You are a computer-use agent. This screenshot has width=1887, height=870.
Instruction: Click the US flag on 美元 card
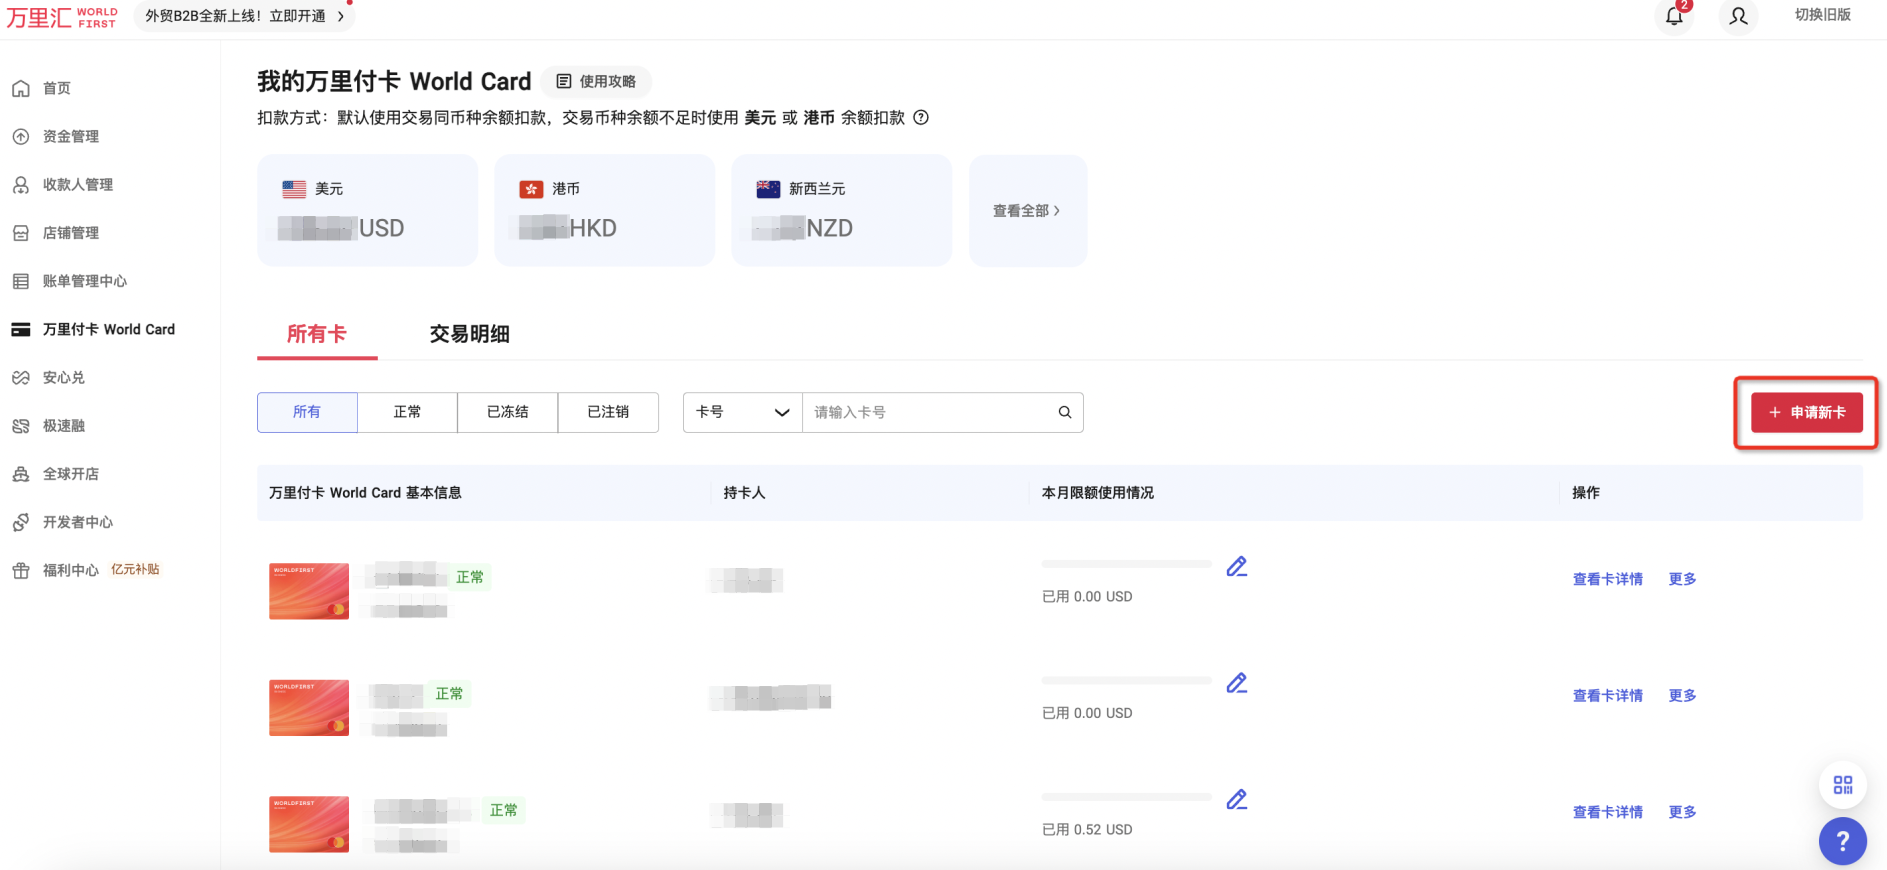click(294, 189)
